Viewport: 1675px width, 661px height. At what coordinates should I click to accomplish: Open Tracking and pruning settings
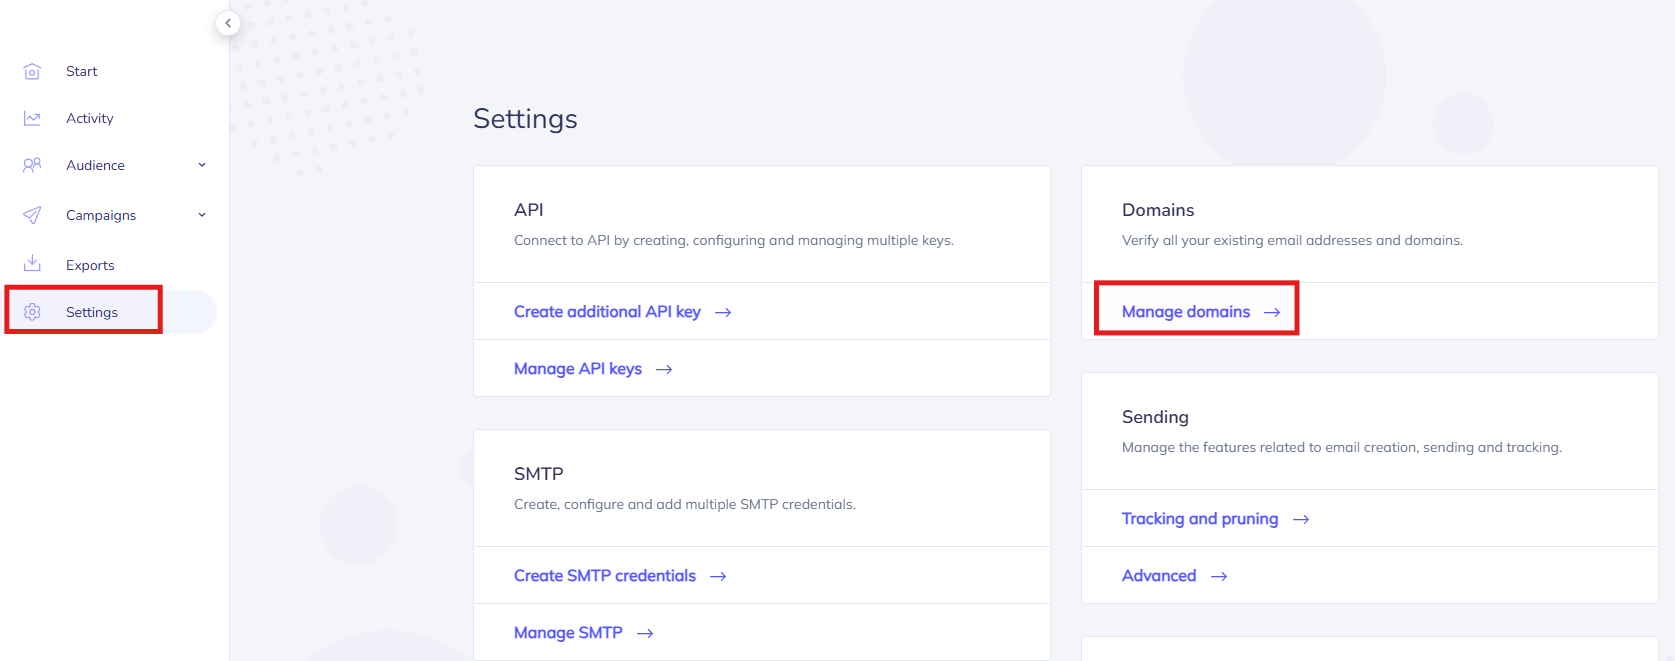click(x=1200, y=519)
